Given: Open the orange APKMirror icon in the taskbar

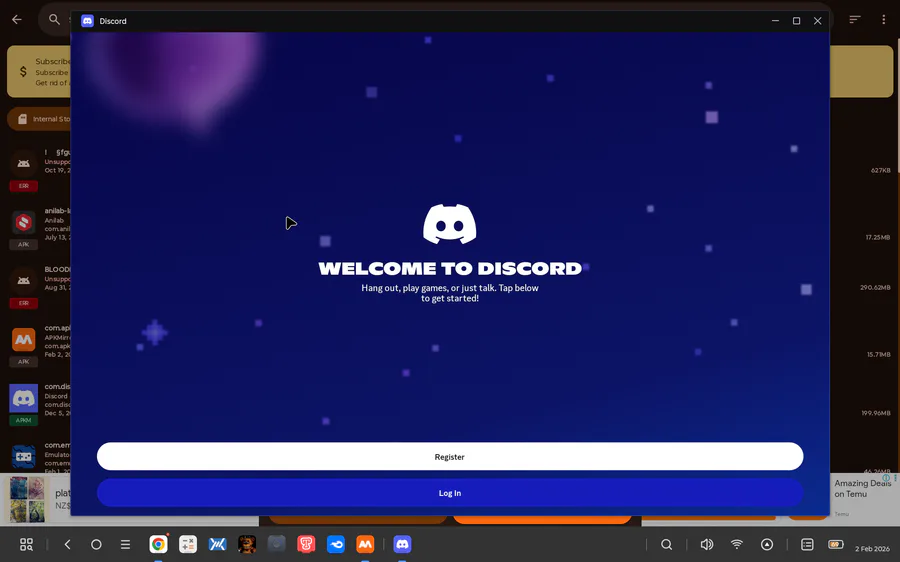Looking at the screenshot, I should (365, 544).
